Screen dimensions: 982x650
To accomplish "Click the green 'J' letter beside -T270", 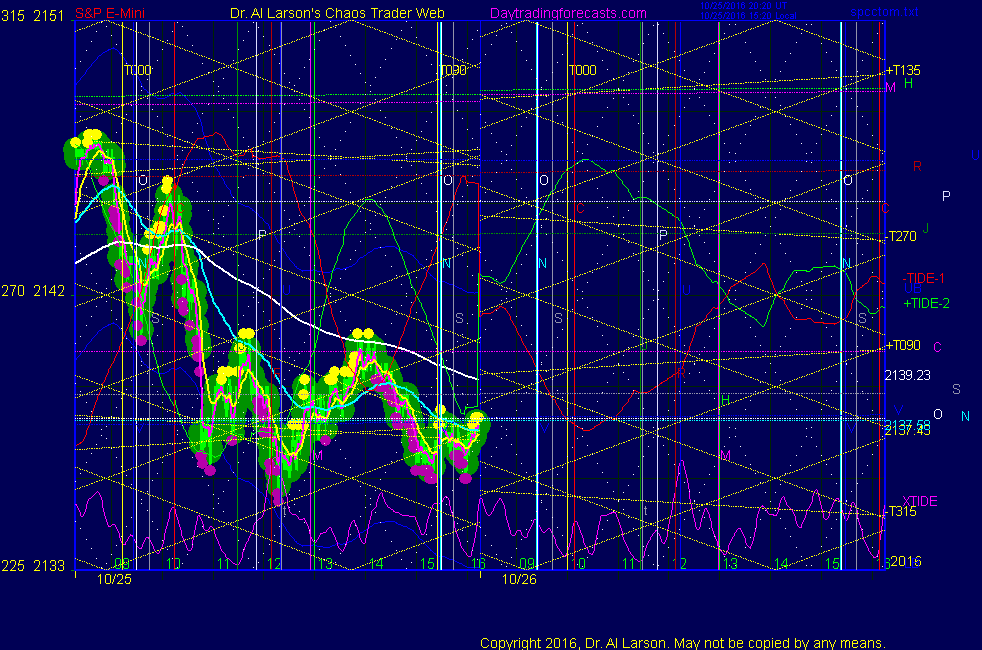I will (x=926, y=229).
